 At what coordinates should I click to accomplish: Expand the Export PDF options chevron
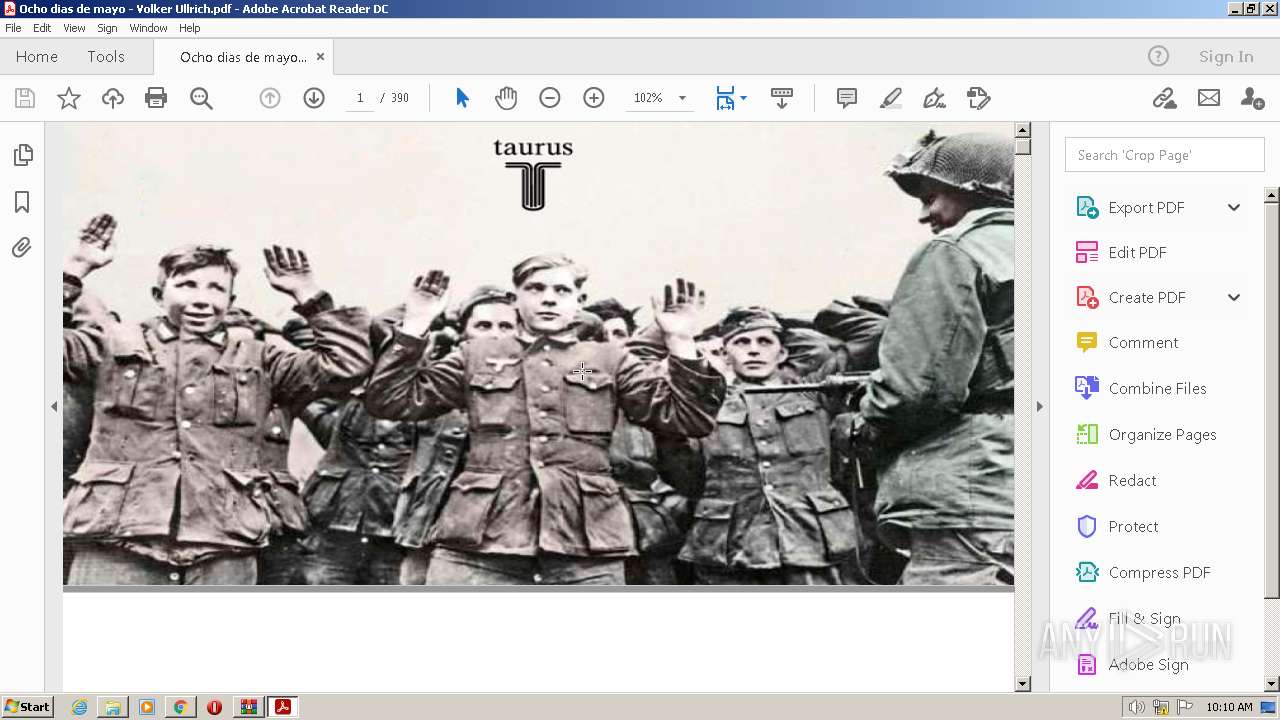tap(1234, 207)
